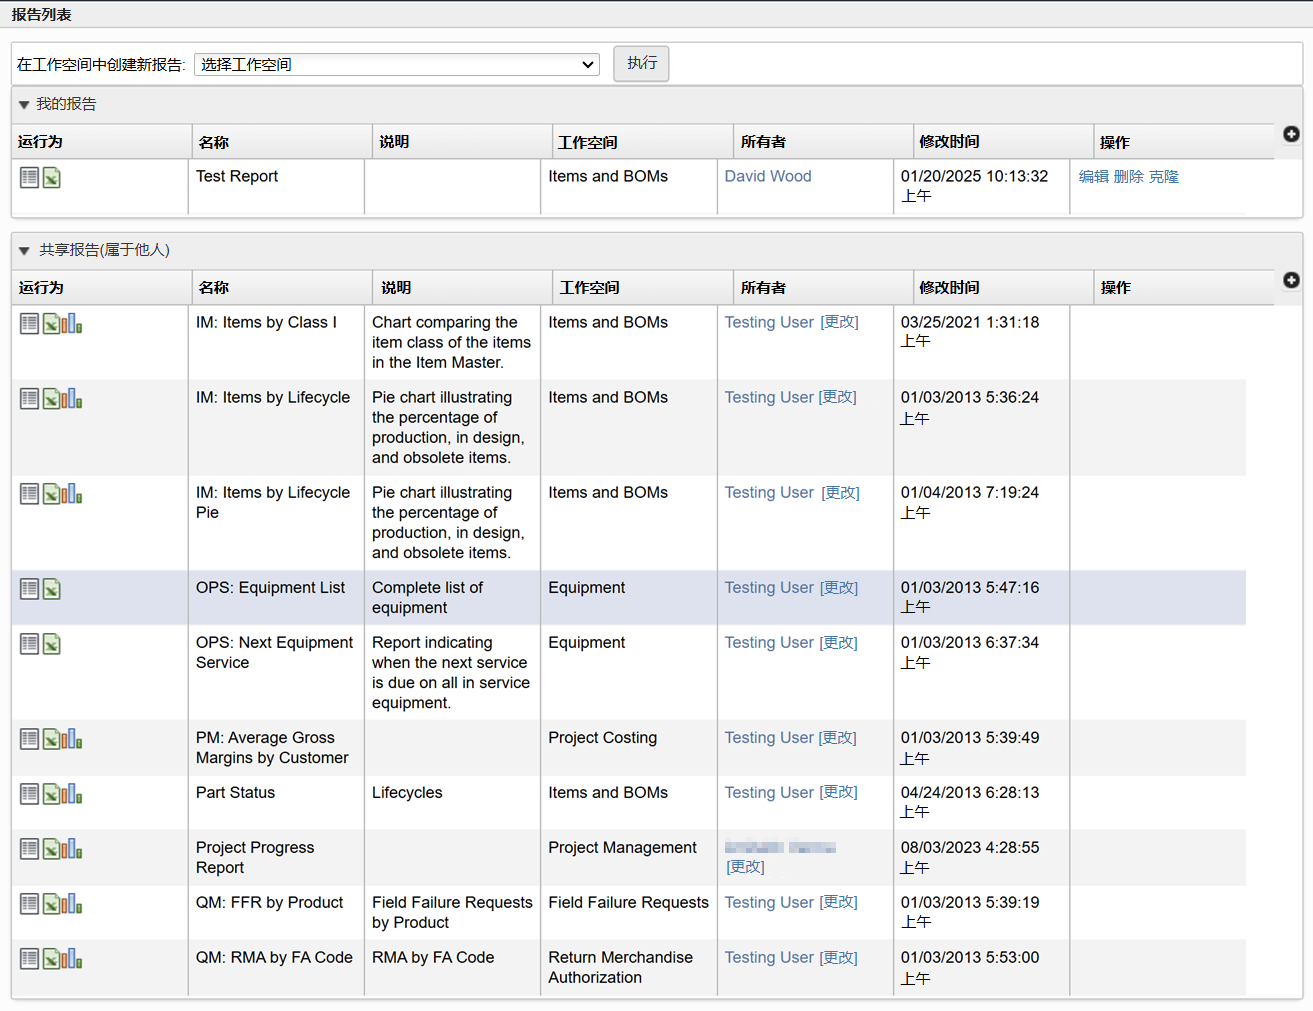Click plus icon in shared reports table header

pos(1291,280)
